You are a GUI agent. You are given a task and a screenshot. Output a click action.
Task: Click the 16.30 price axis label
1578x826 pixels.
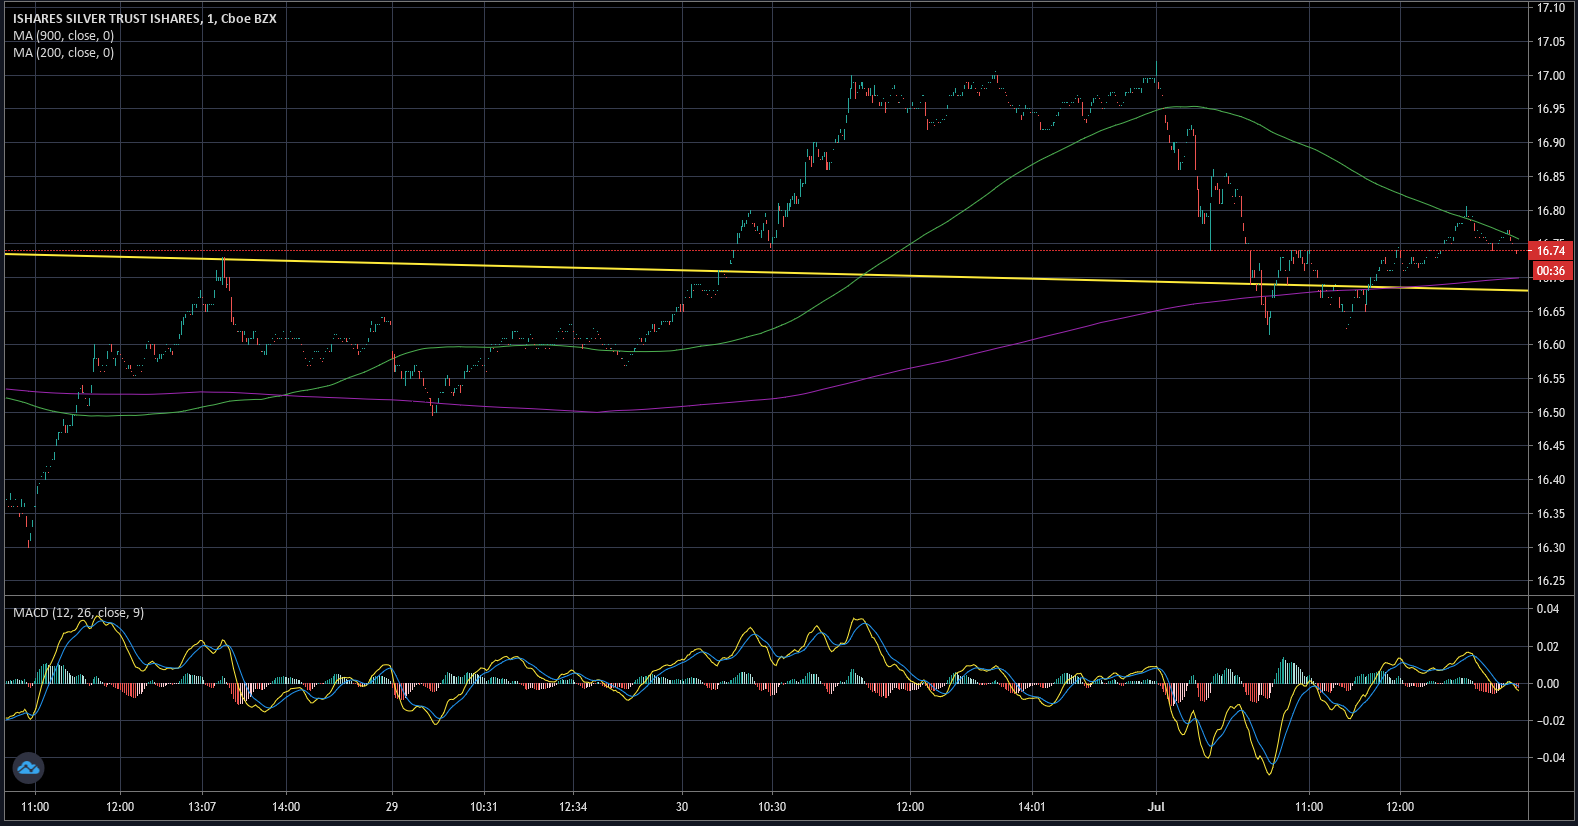(1551, 548)
